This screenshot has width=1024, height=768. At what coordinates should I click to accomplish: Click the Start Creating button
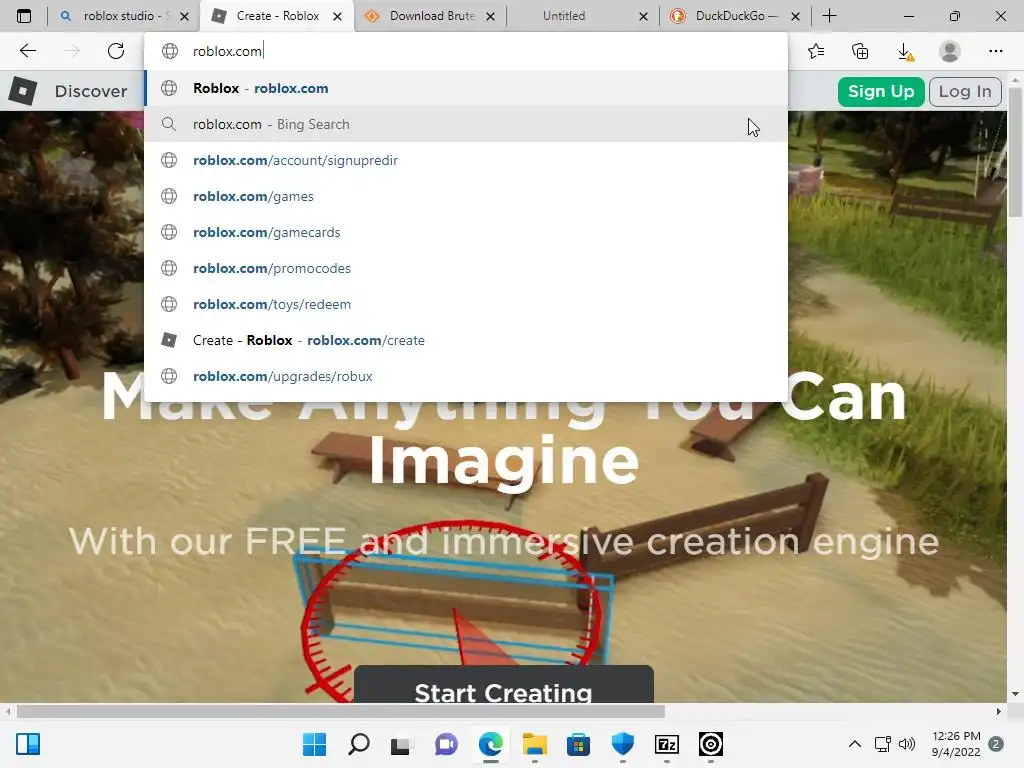tap(504, 686)
